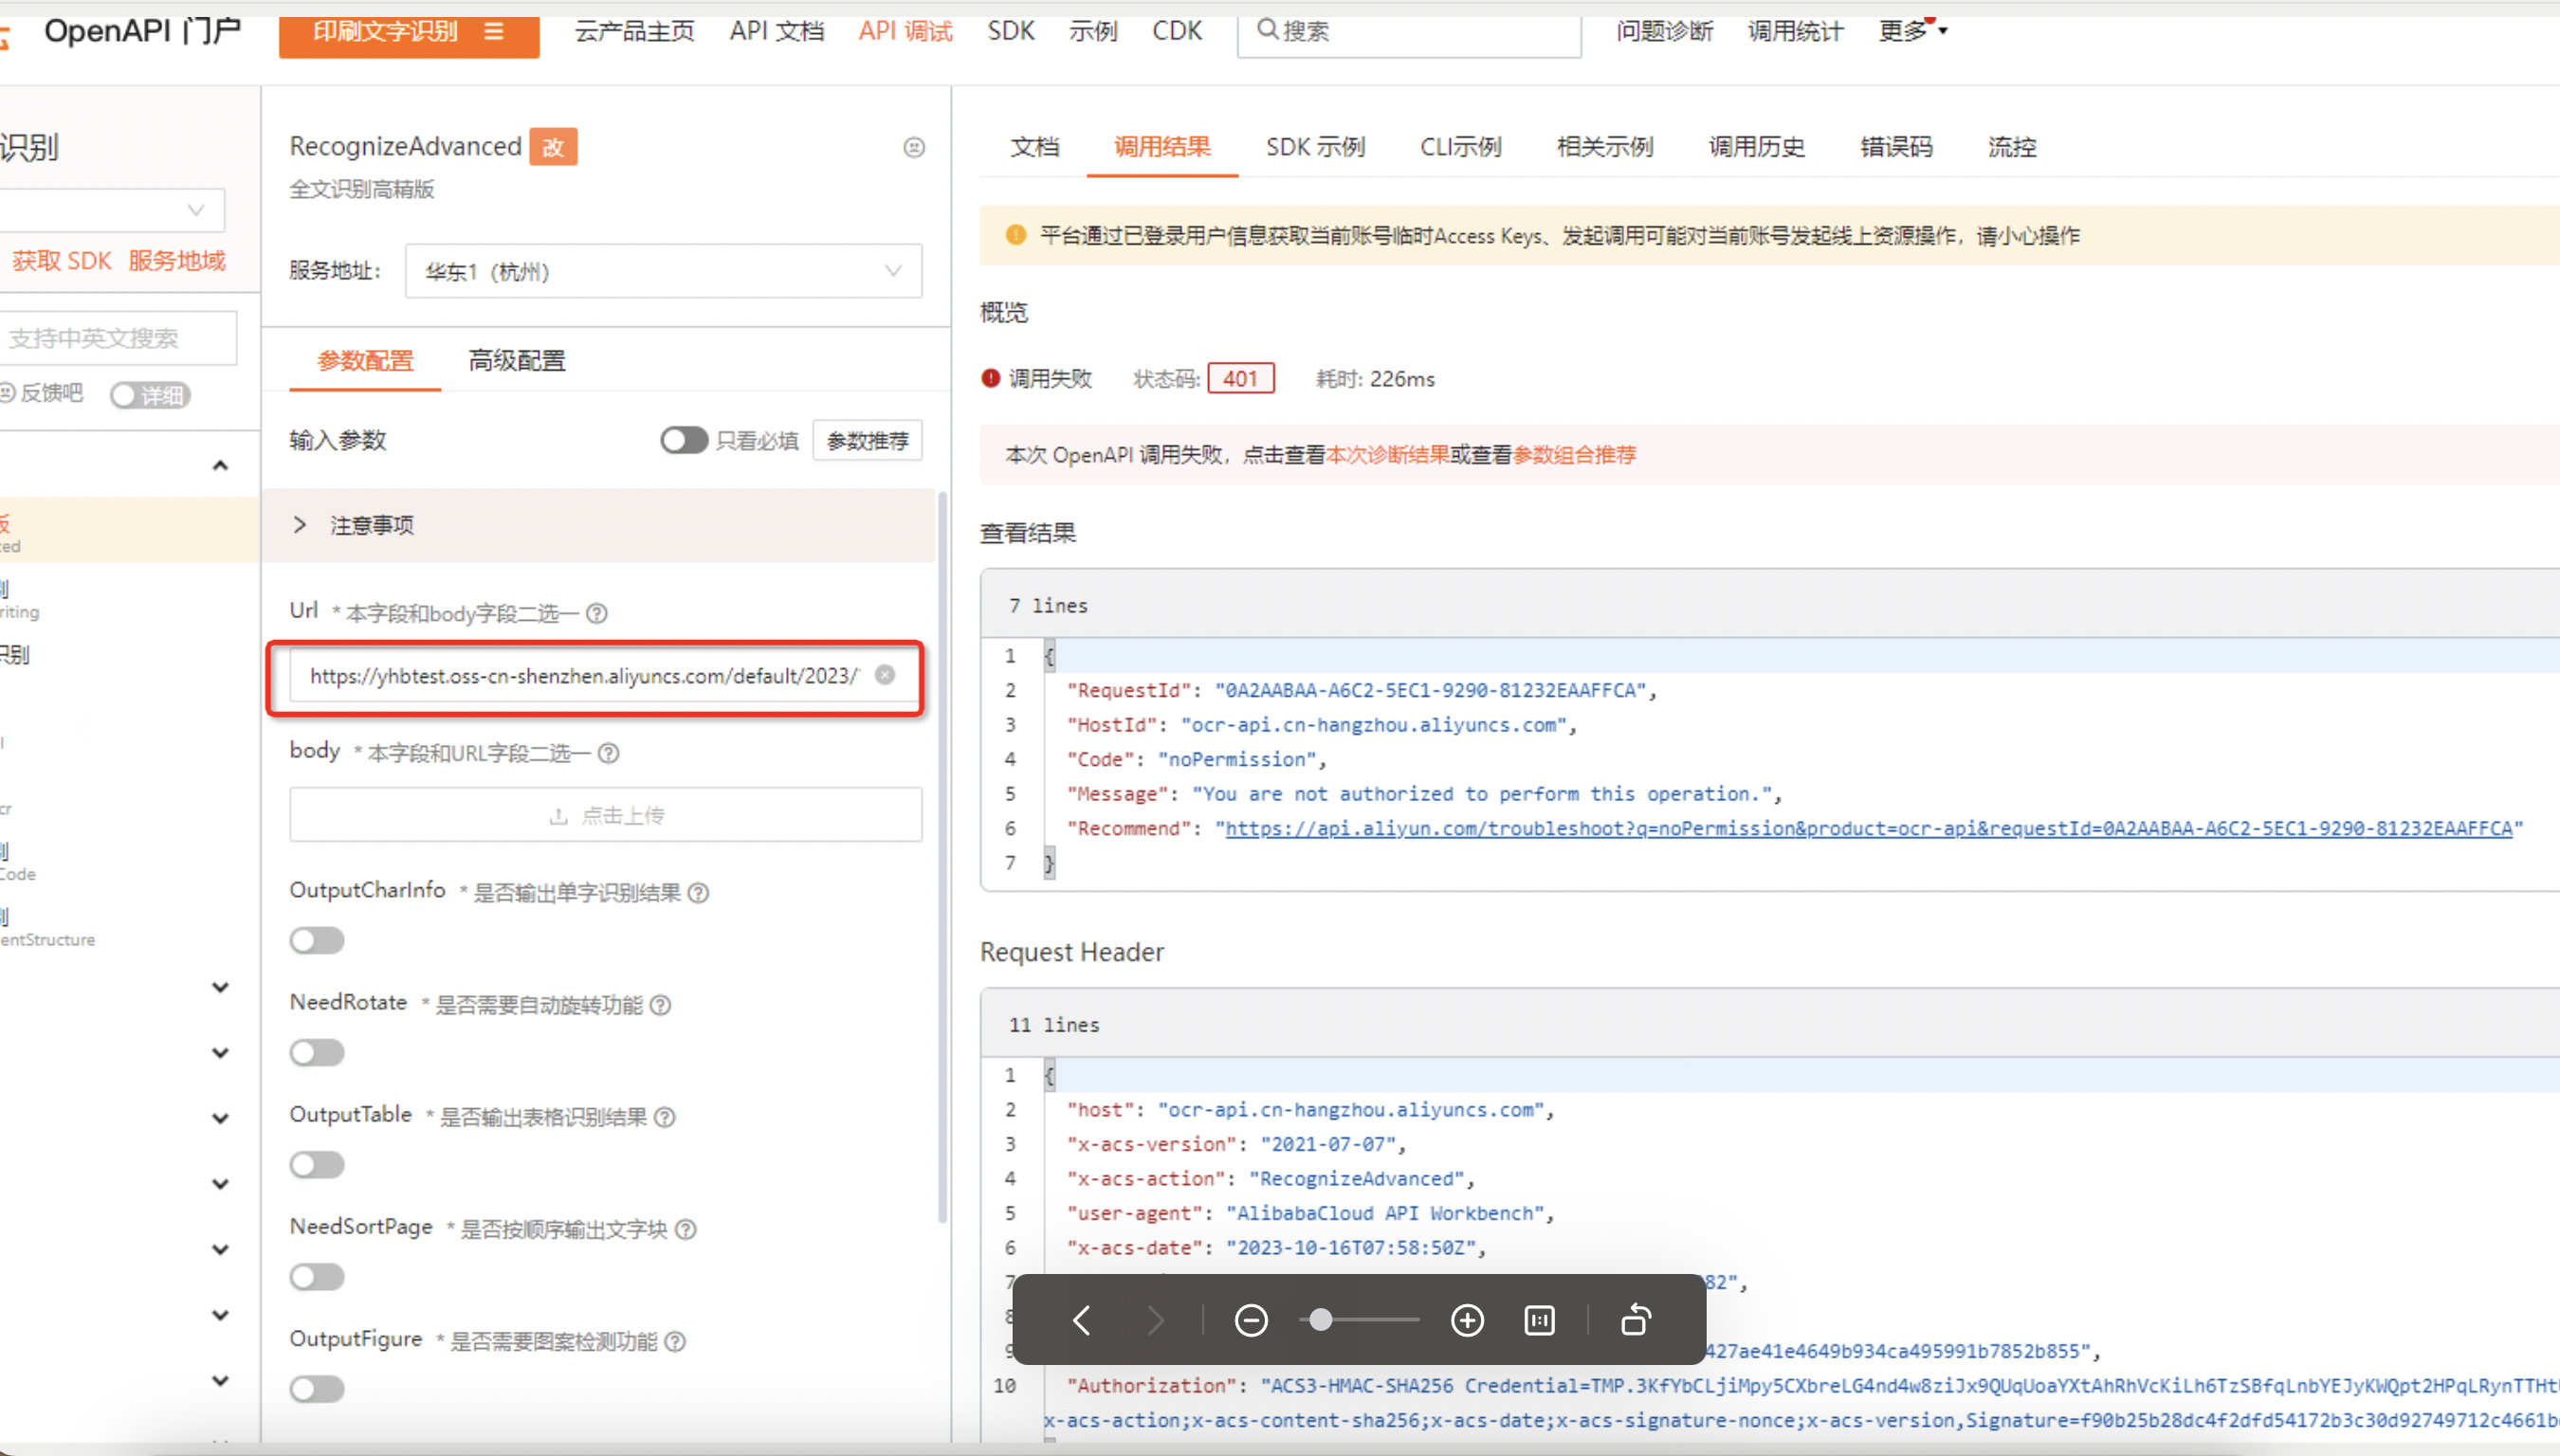
Task: Click the red 调用失败 status icon
Action: [x=991, y=378]
